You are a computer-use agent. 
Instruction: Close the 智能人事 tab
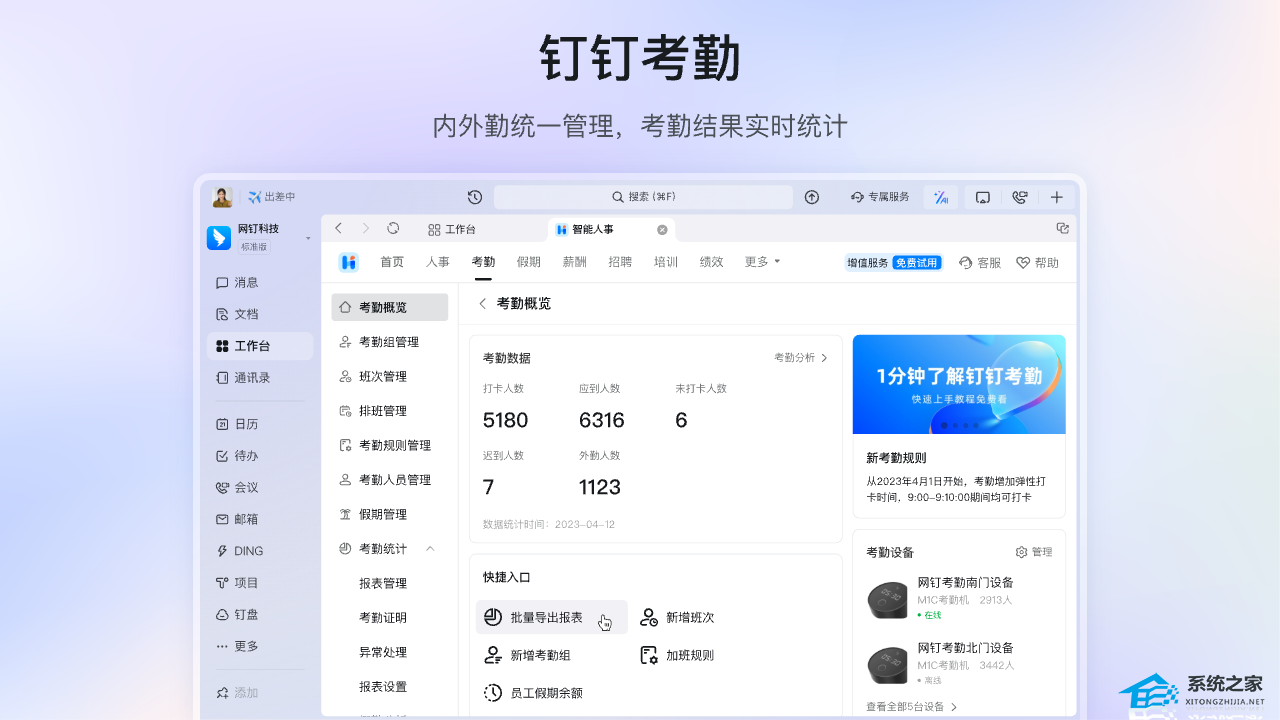(662, 230)
